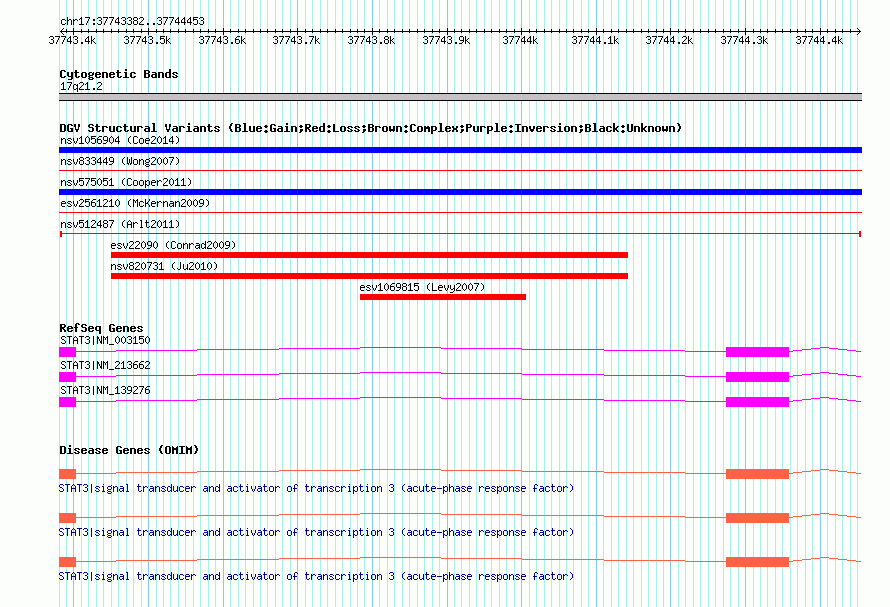Click the 37743.6k ruler tick label
The image size is (890, 607).
[222, 40]
